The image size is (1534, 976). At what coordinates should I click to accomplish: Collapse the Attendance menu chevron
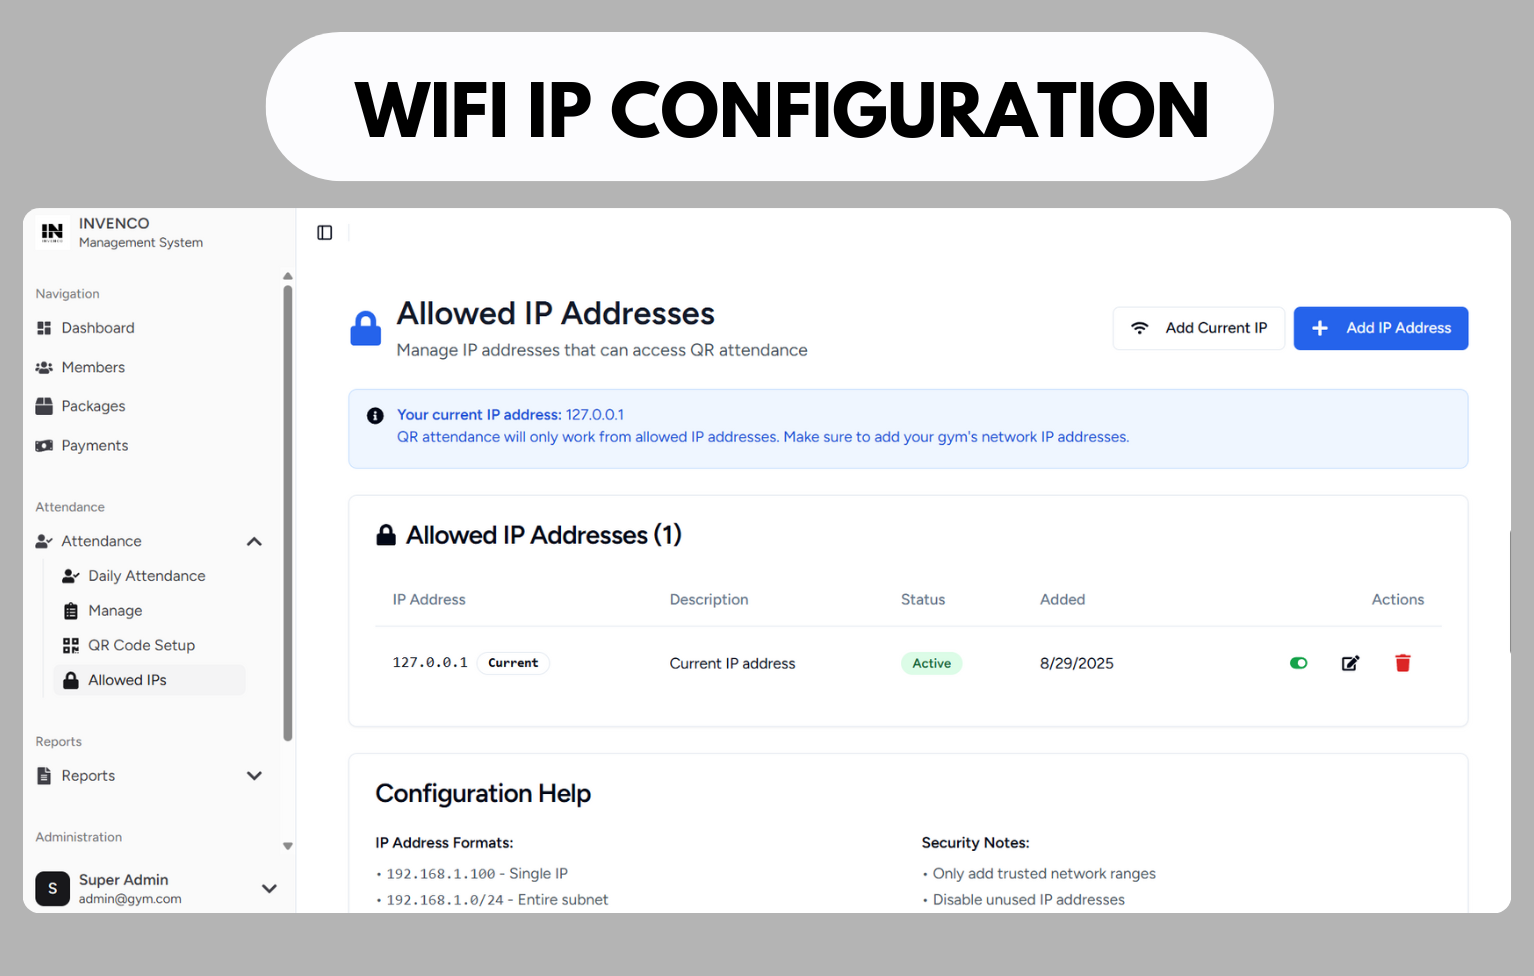pos(254,542)
